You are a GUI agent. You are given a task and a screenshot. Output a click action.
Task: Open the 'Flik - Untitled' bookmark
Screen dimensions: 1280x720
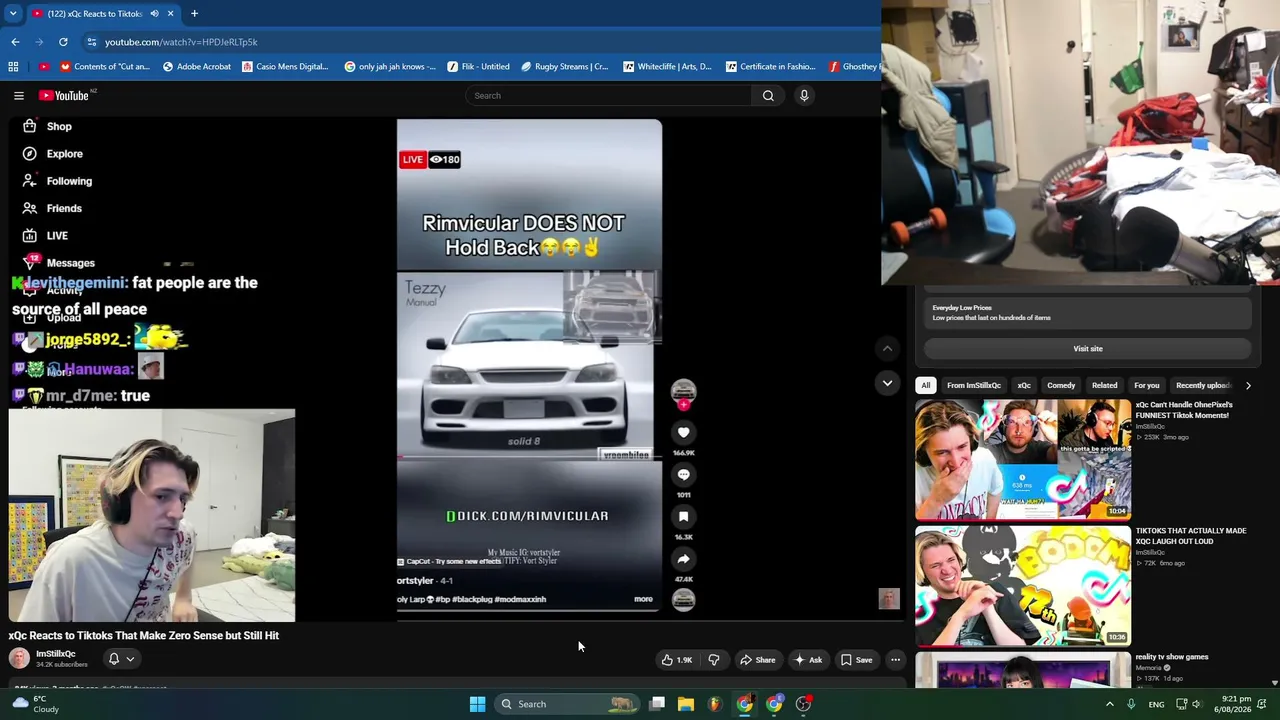478,67
